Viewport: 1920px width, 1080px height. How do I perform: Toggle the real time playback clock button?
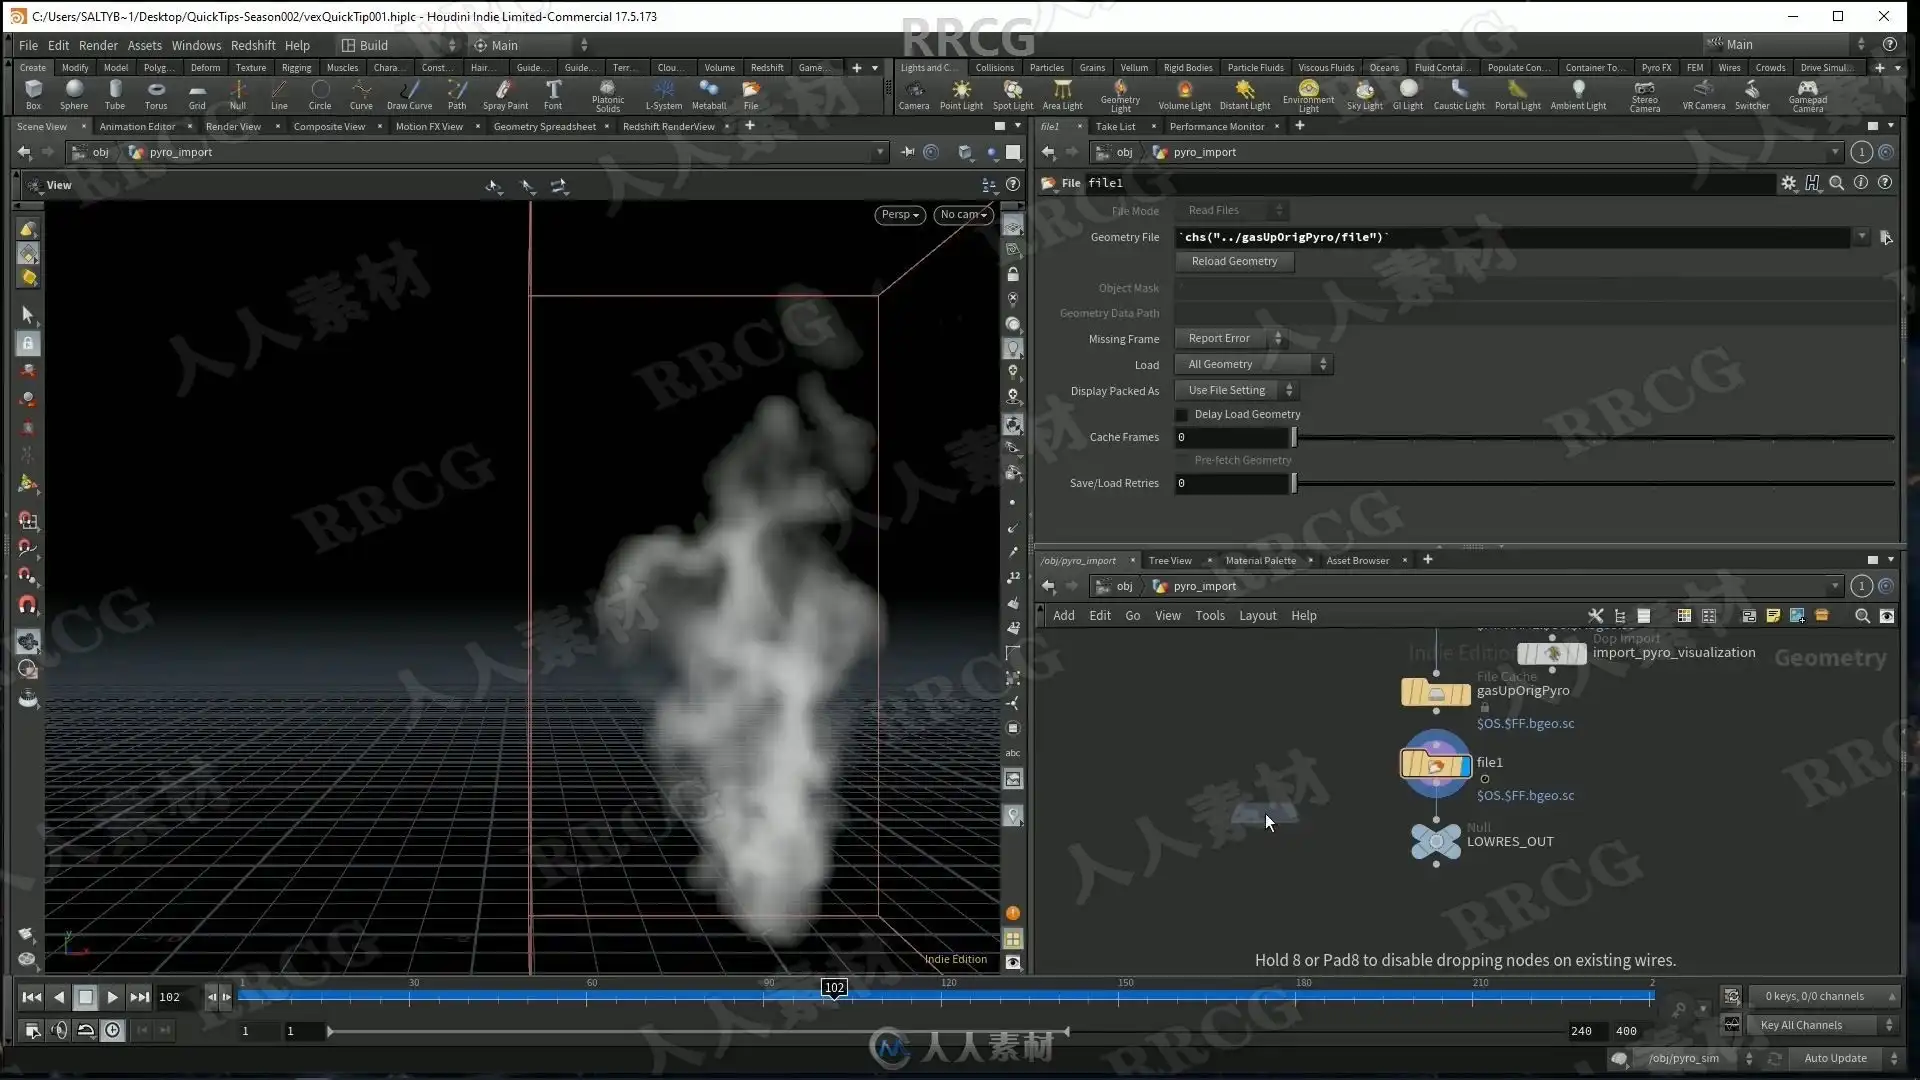113,1030
